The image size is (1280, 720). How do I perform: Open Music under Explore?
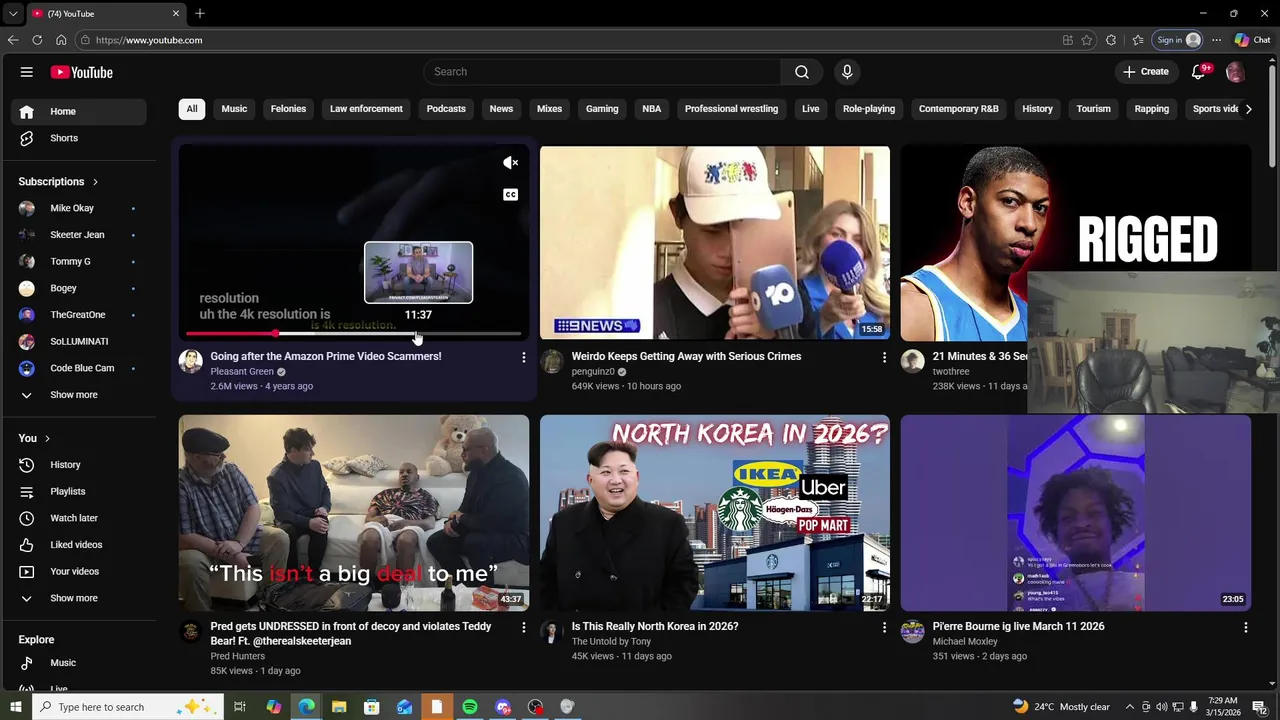(80, 663)
